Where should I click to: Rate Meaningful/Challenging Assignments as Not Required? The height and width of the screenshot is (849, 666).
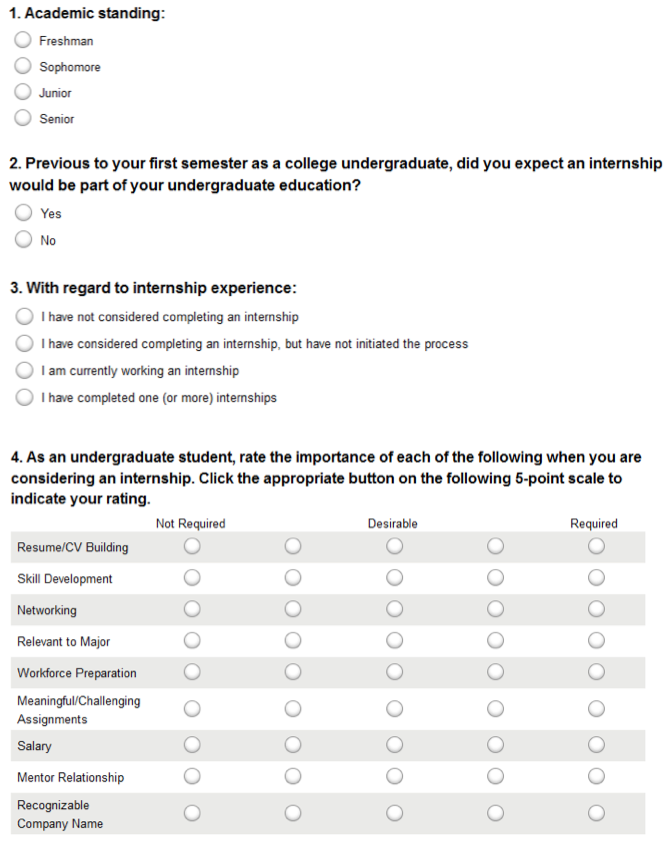pos(192,708)
